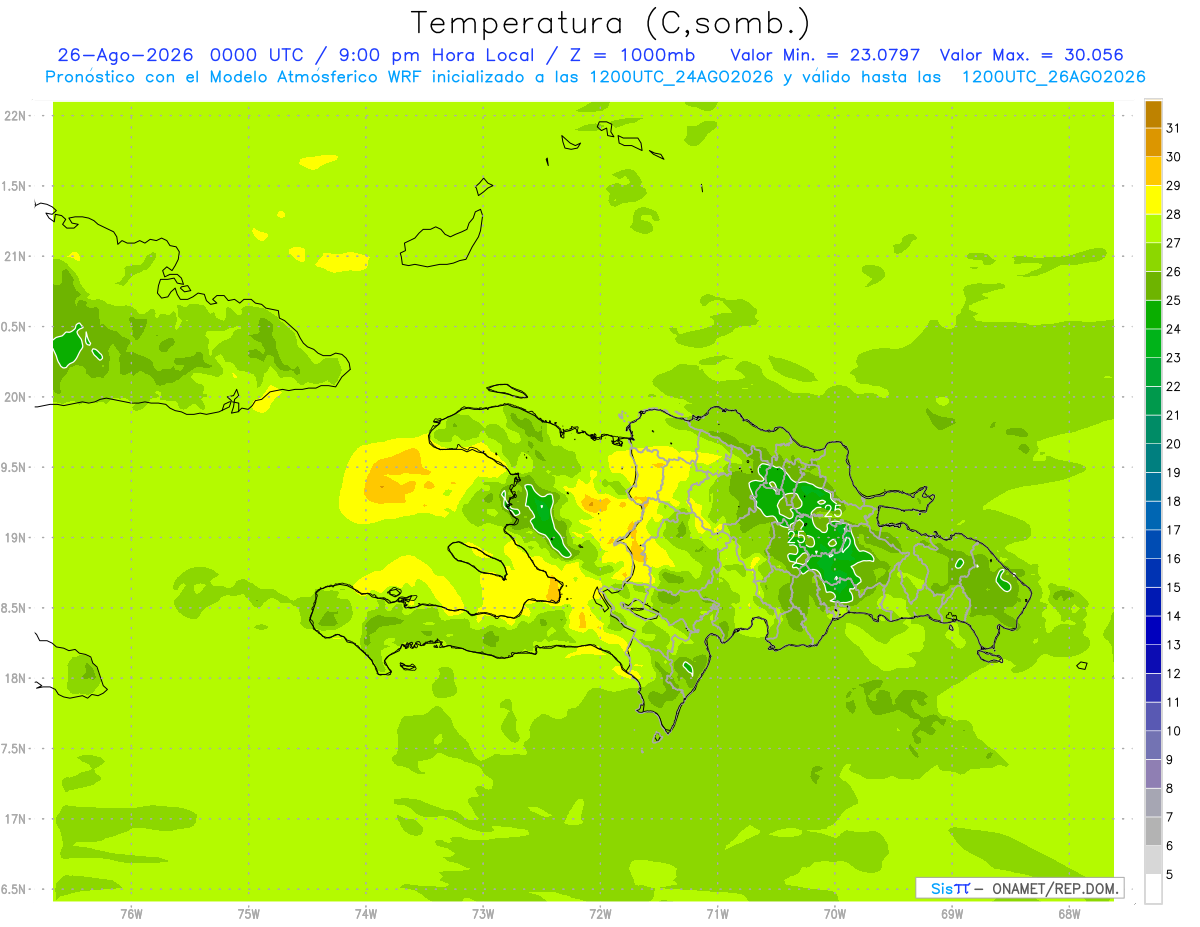Select the "Valor Min. = 23.0797" value
The width and height of the screenshot is (1200, 927).
coord(825,55)
